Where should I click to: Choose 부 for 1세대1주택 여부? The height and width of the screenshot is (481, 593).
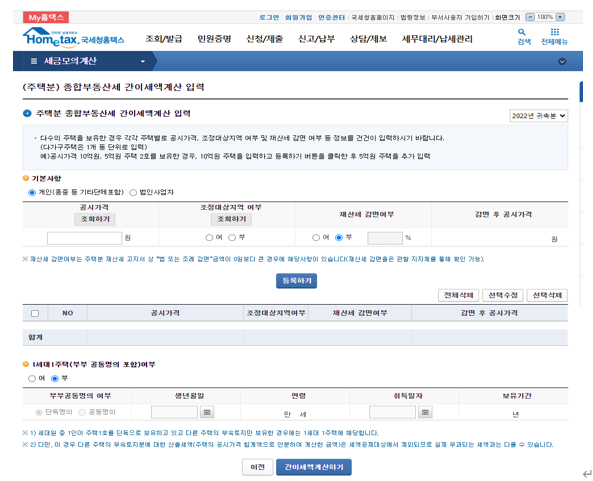click(x=55, y=378)
